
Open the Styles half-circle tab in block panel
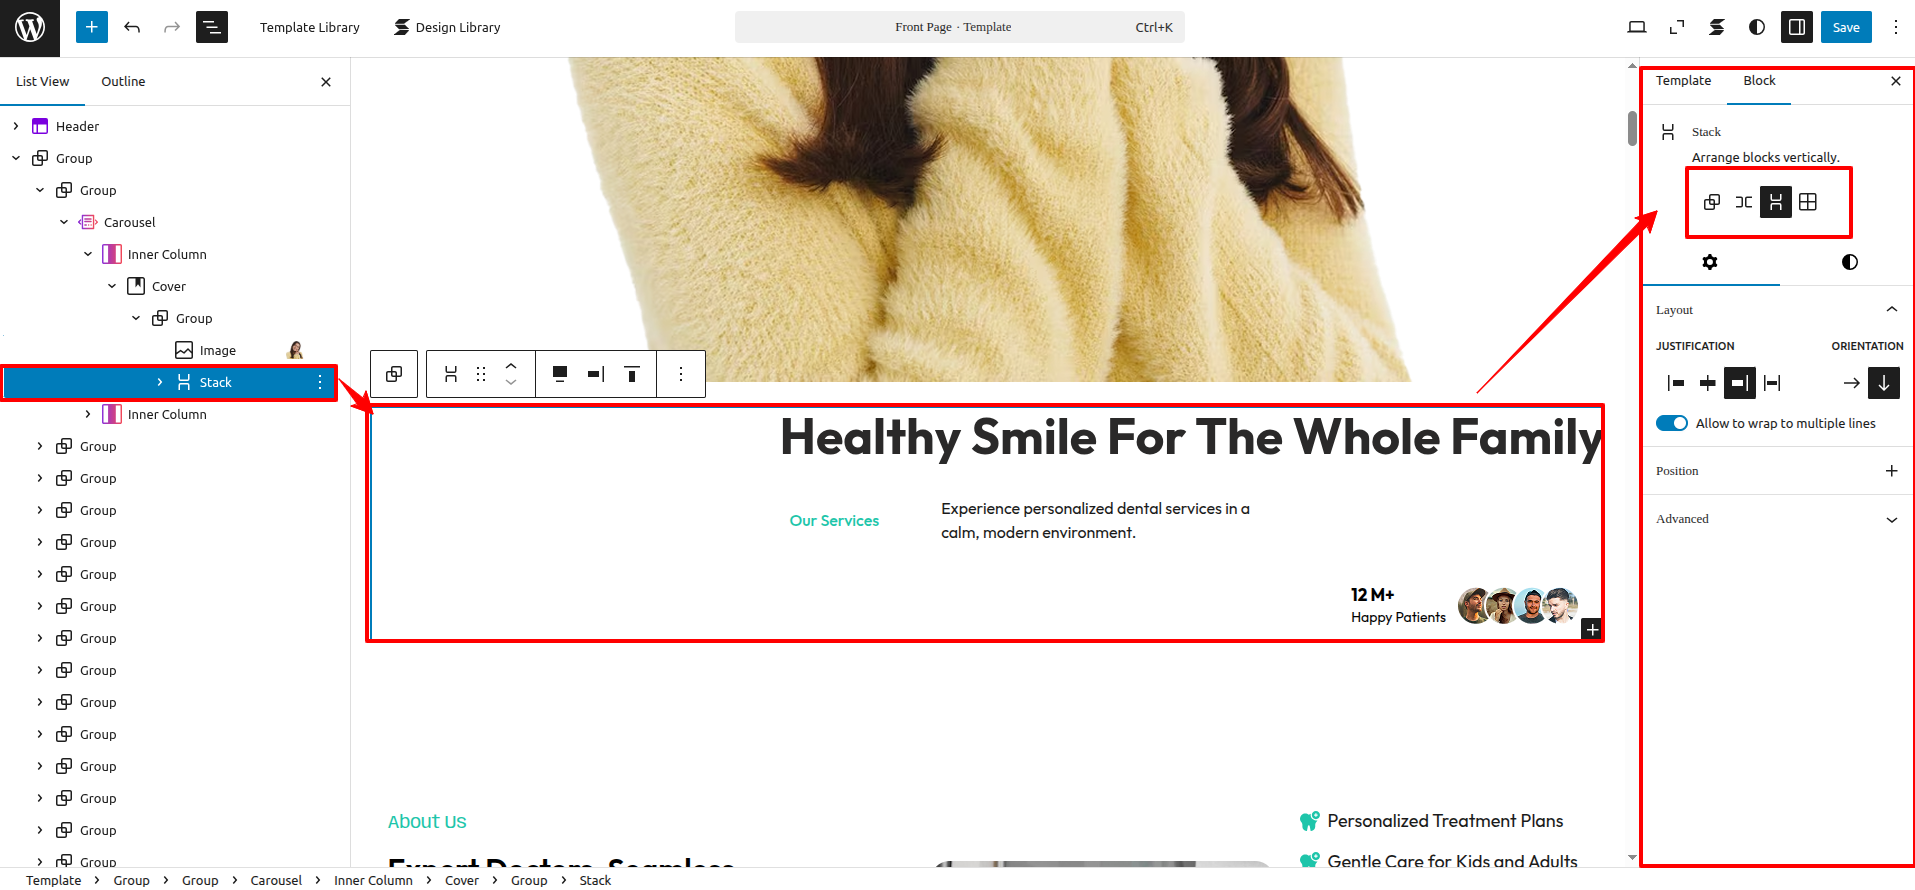coord(1849,262)
